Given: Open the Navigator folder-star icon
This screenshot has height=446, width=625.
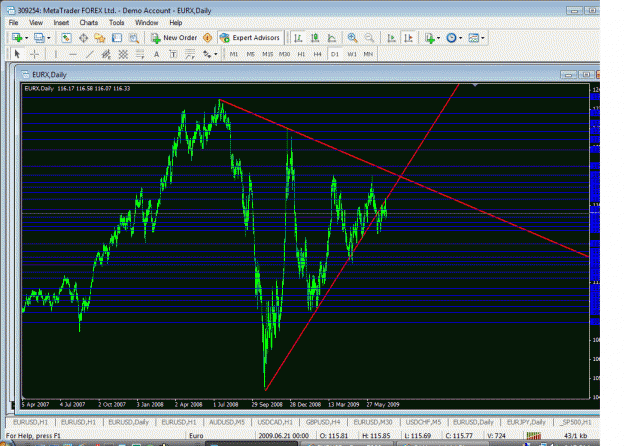Looking at the screenshot, I should pyautogui.click(x=100, y=38).
